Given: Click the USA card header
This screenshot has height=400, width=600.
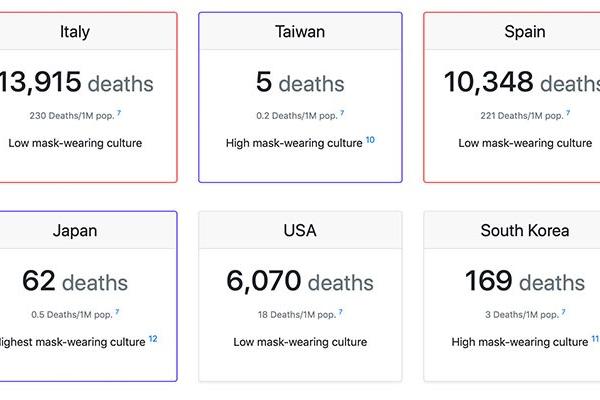Looking at the screenshot, I should 300,231.
